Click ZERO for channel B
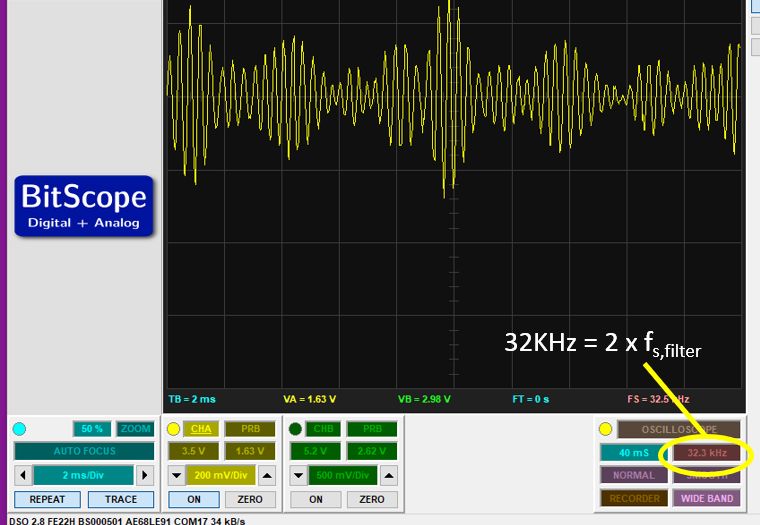The image size is (760, 525). click(x=372, y=499)
